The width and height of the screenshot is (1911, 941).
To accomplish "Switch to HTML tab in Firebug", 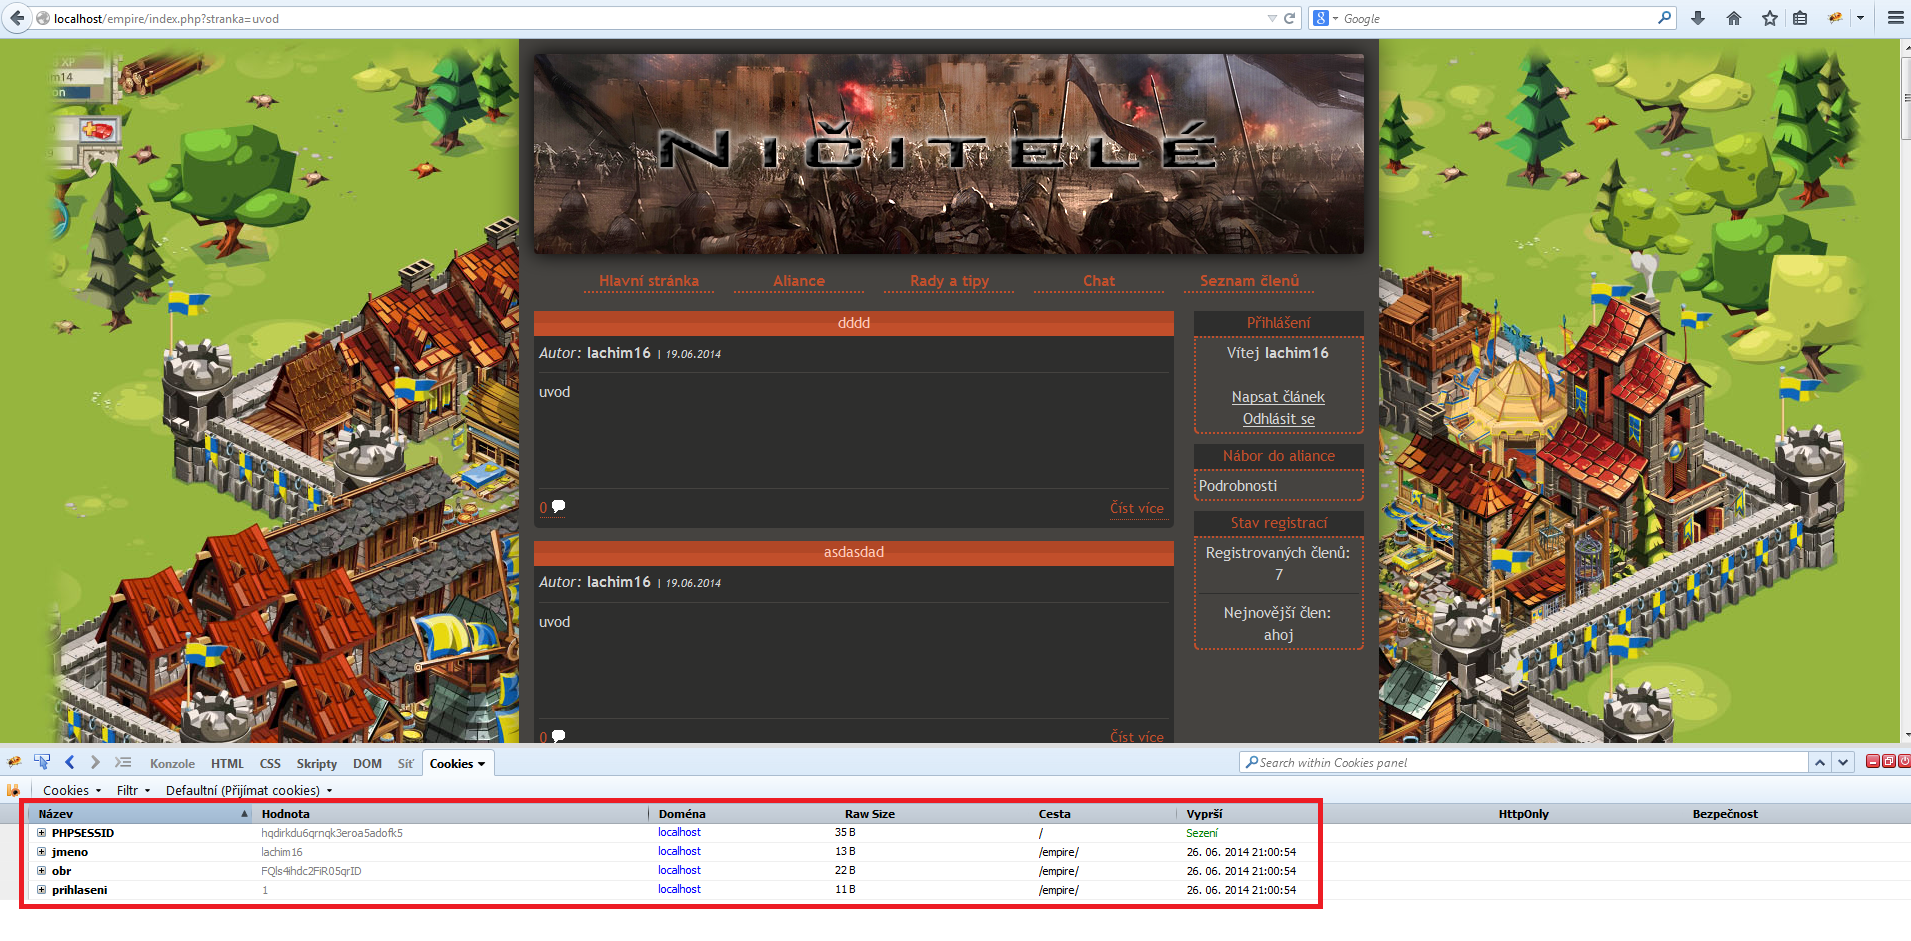I will 227,763.
